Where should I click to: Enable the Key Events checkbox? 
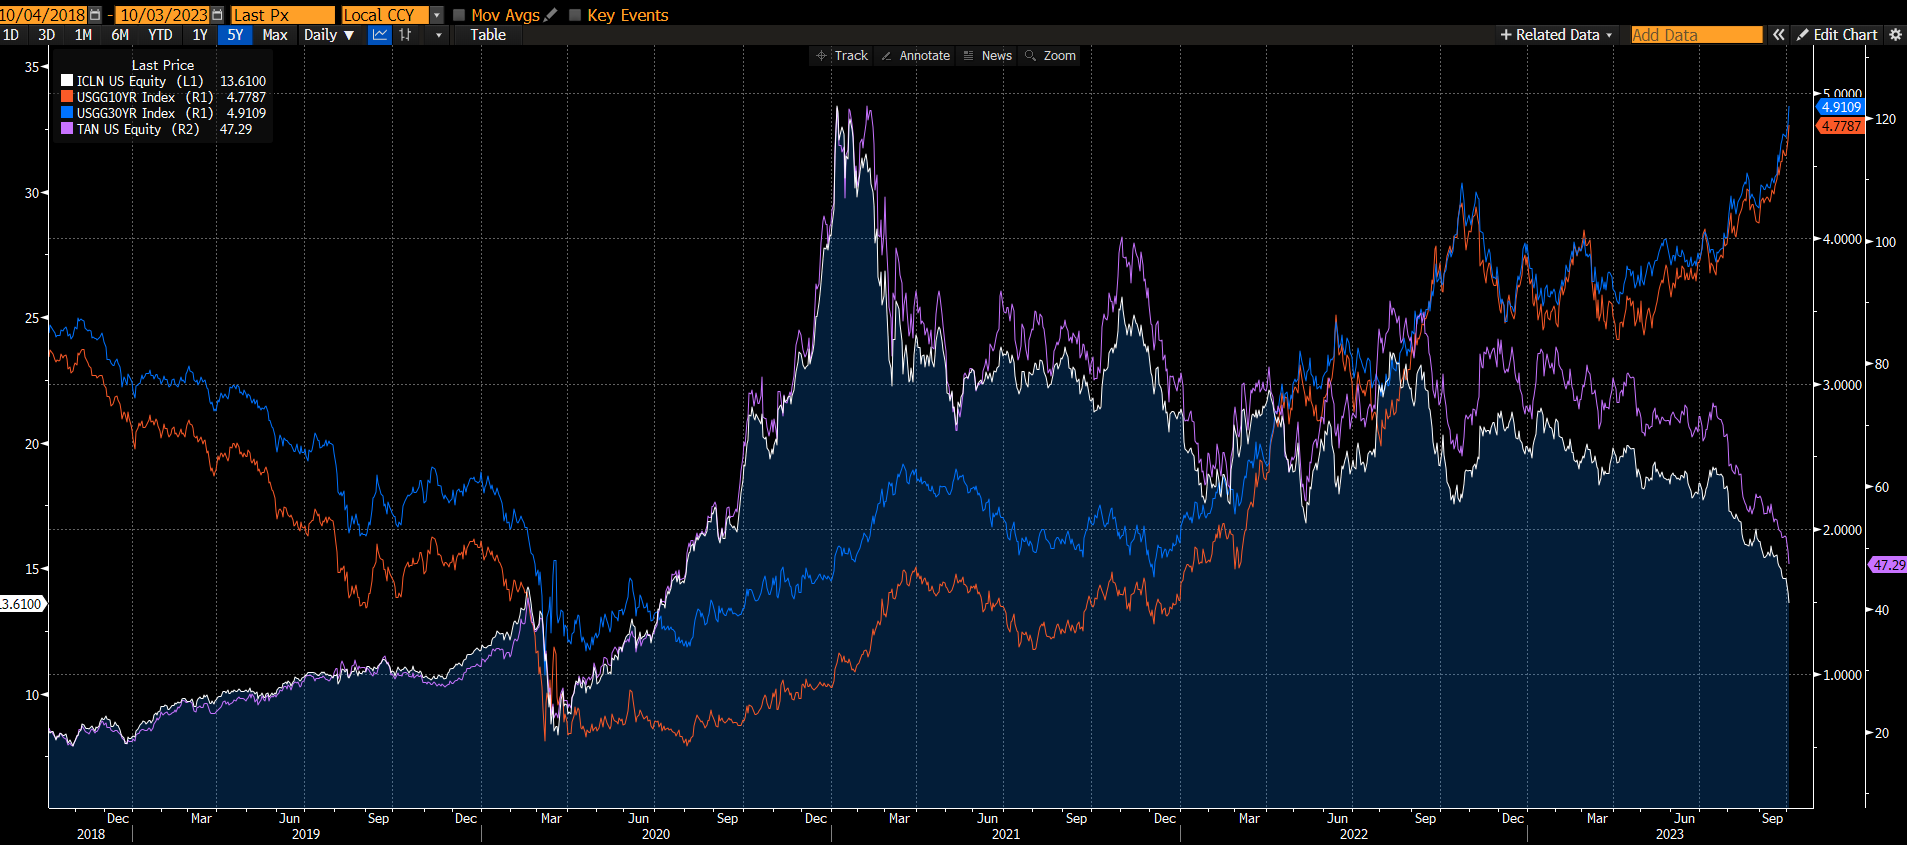click(x=575, y=15)
